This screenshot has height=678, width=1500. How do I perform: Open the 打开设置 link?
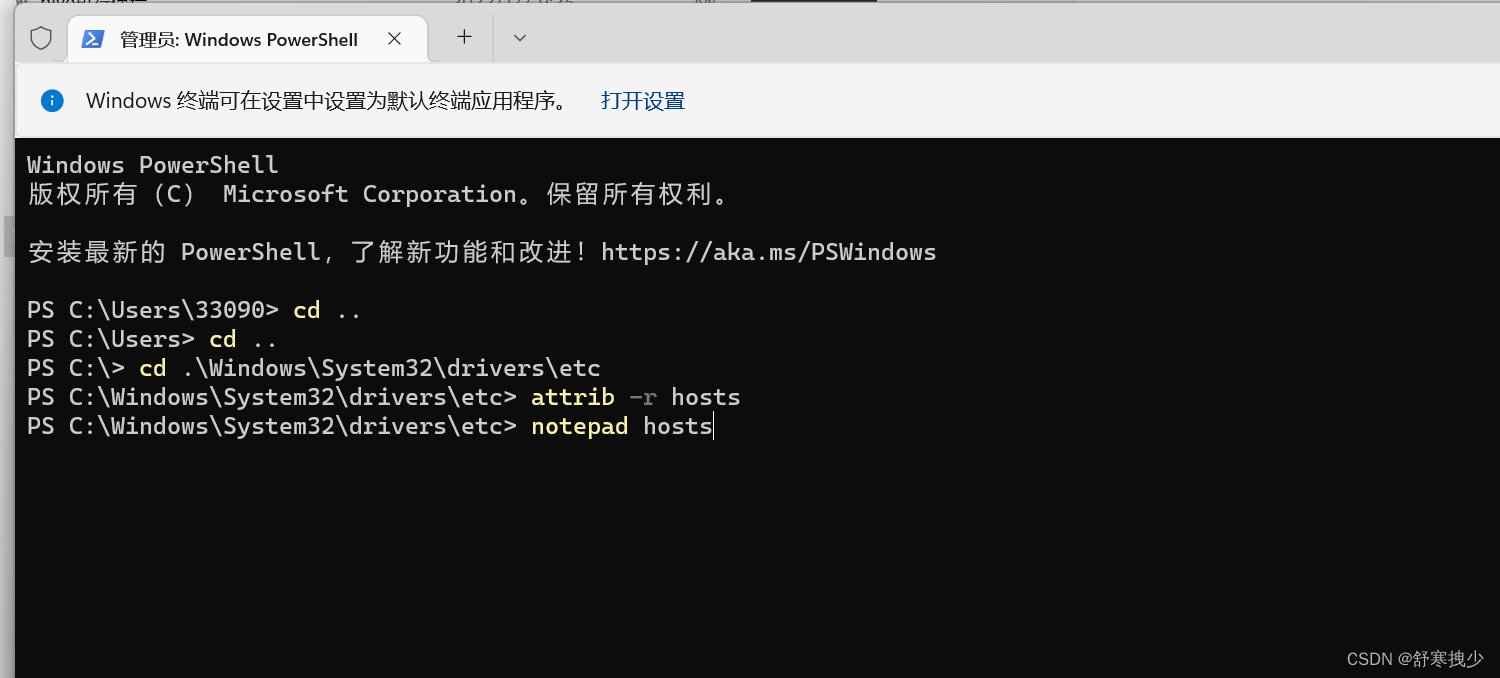[643, 101]
